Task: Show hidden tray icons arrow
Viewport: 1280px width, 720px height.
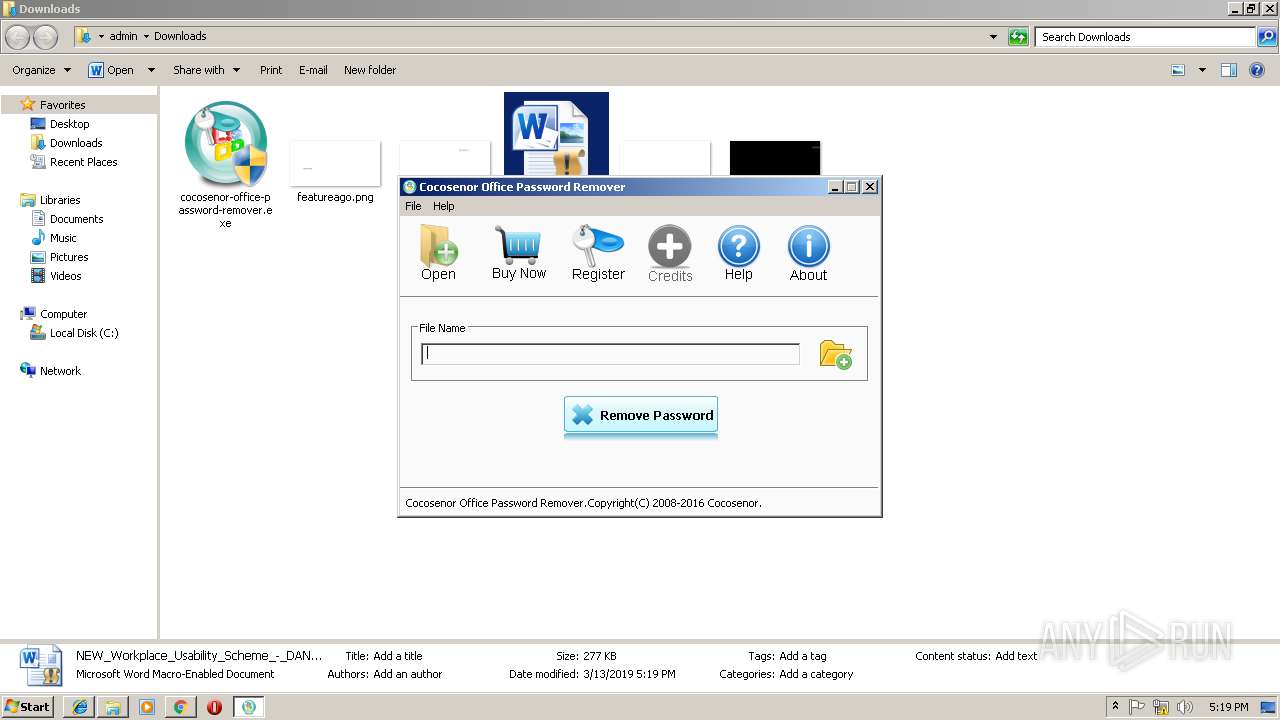Action: click(x=1116, y=707)
